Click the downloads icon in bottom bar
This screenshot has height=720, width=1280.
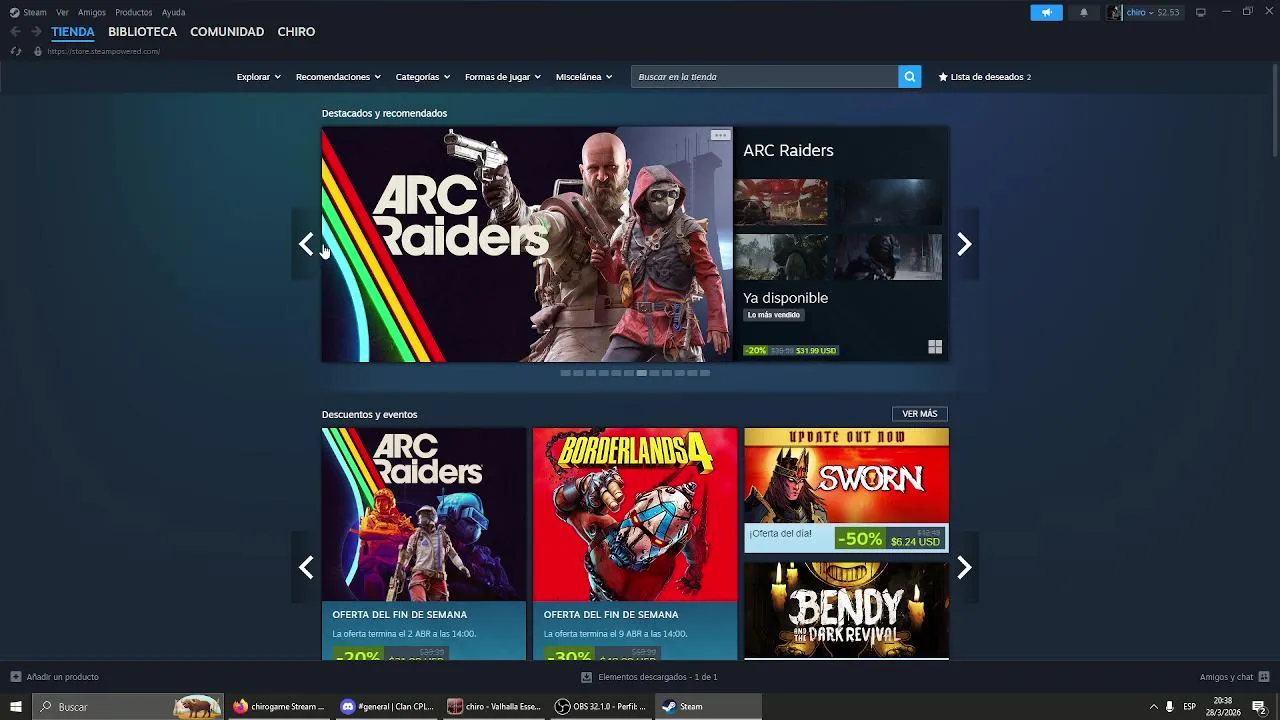coord(586,677)
